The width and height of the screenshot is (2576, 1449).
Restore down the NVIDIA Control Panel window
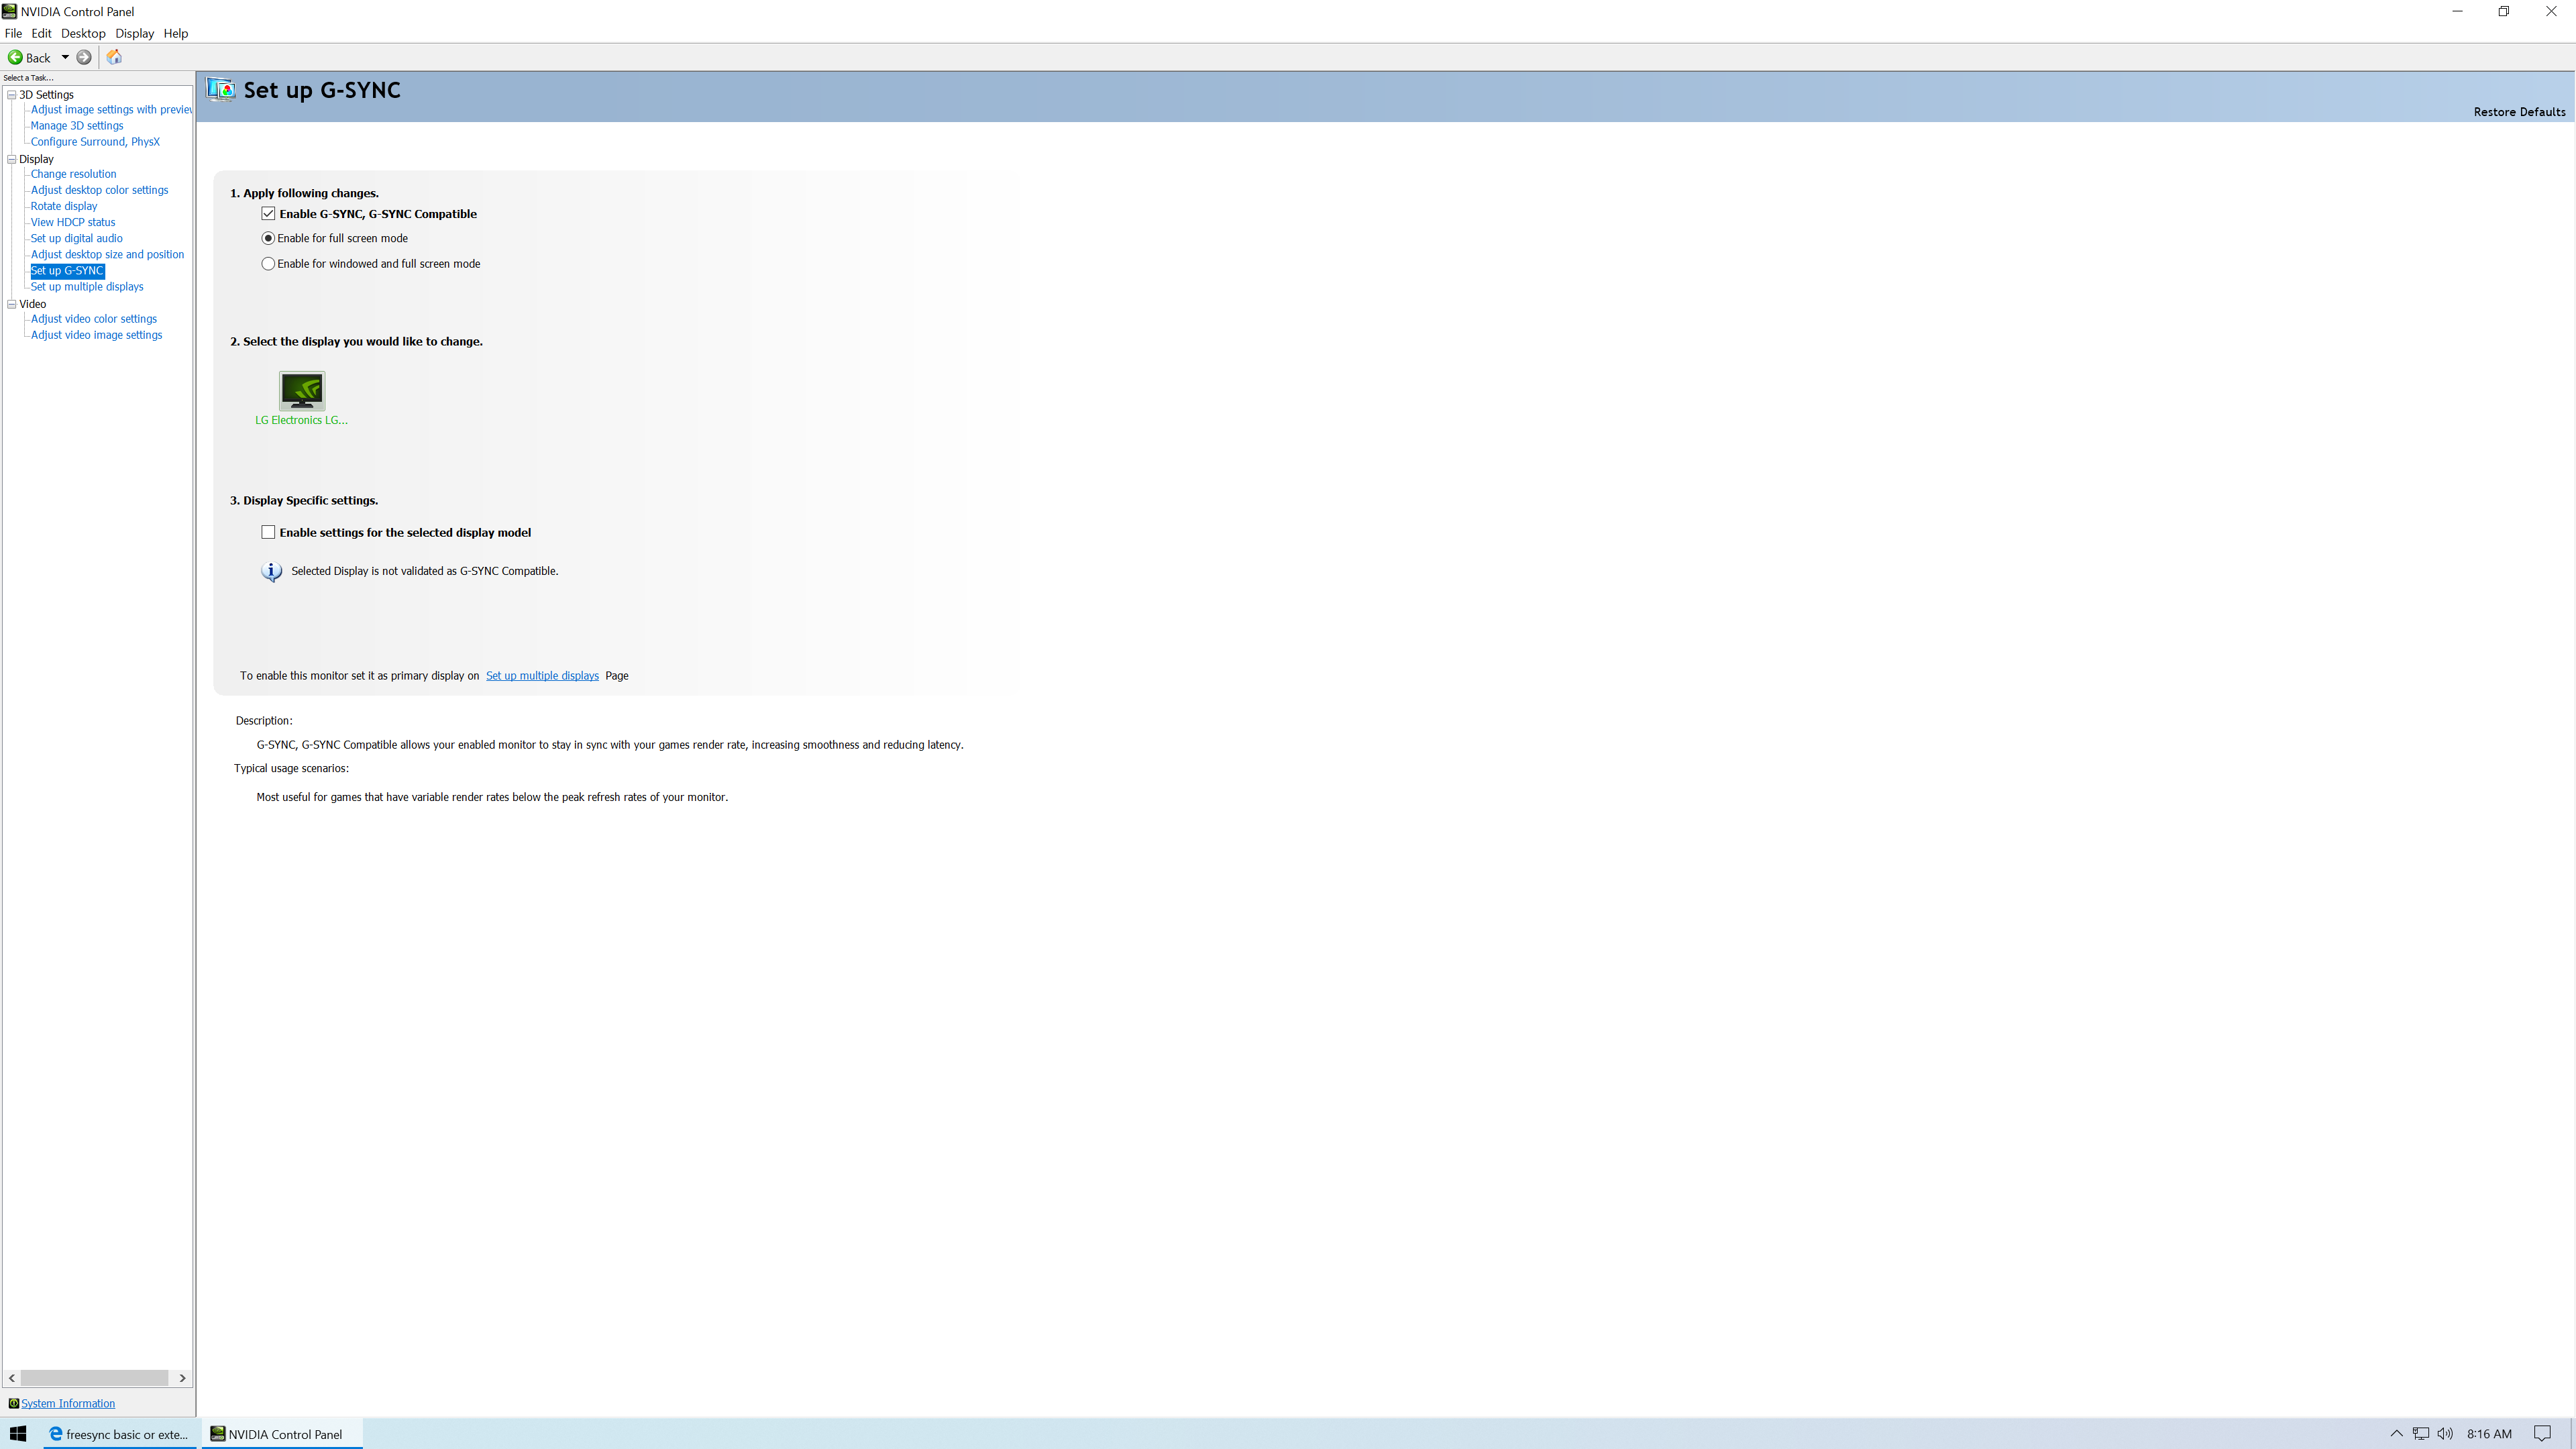[x=2503, y=11]
